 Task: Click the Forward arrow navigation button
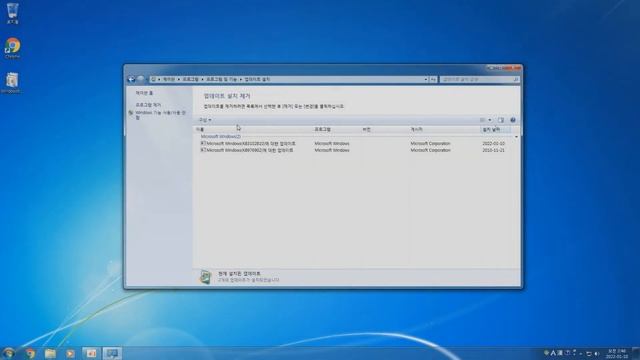pyautogui.click(x=141, y=79)
